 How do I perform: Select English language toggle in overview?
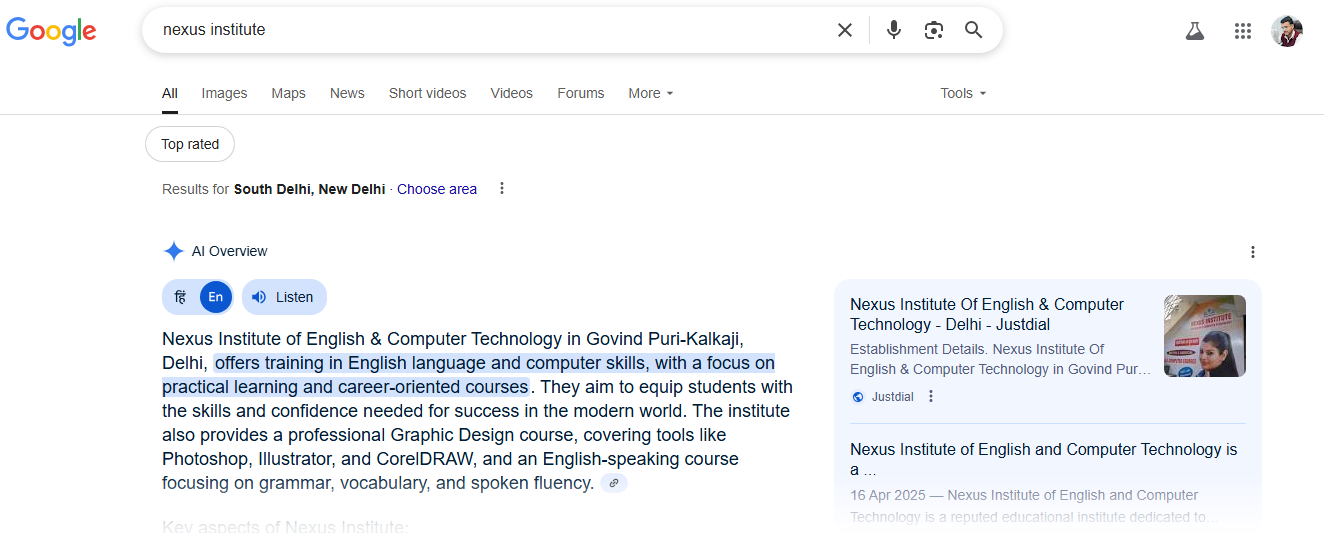click(x=216, y=297)
